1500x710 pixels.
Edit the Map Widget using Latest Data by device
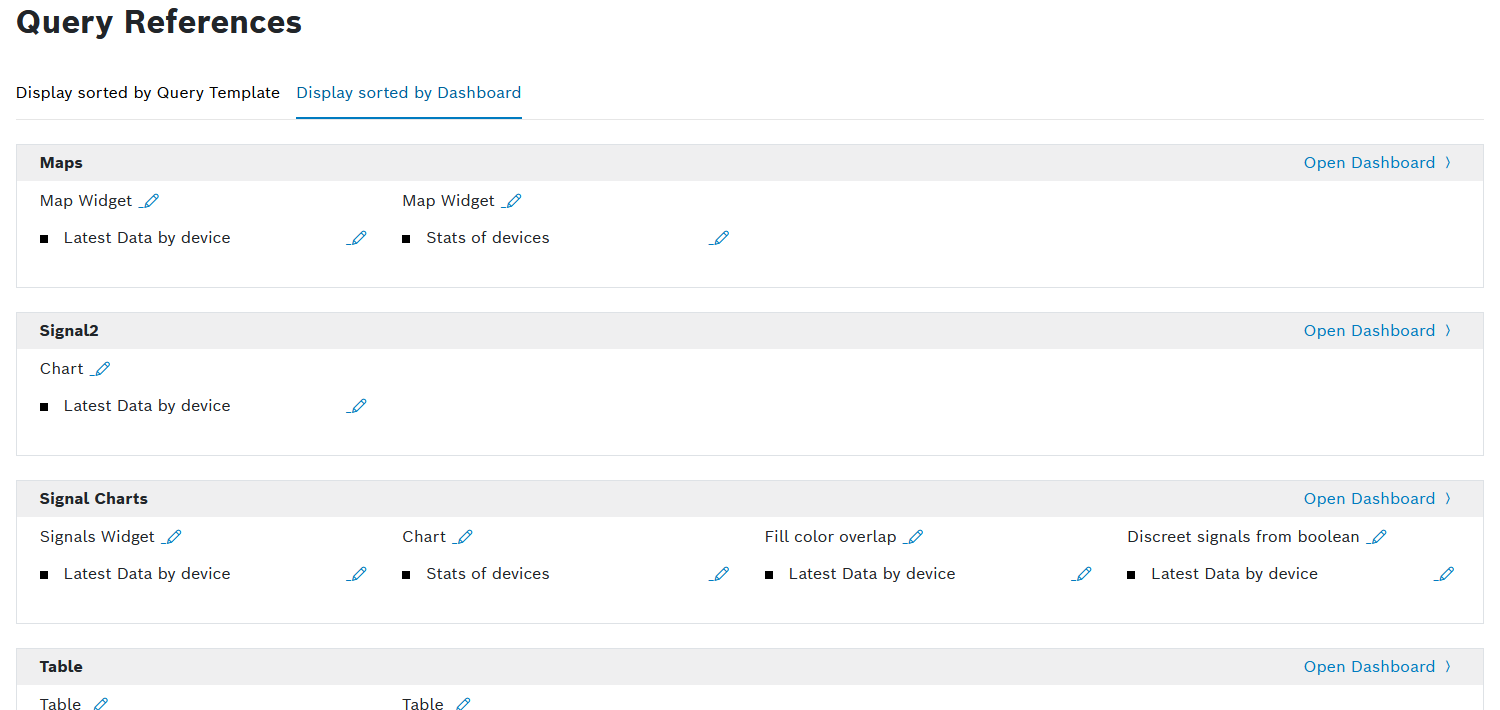[150, 201]
